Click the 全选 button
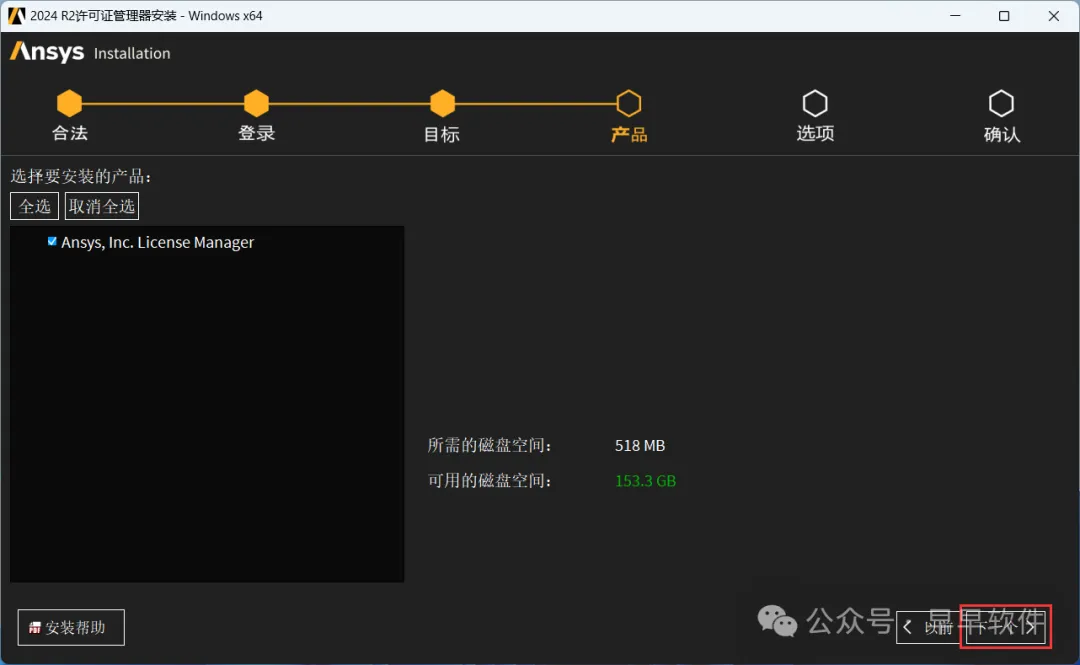Image resolution: width=1080 pixels, height=665 pixels. pyautogui.click(x=34, y=206)
